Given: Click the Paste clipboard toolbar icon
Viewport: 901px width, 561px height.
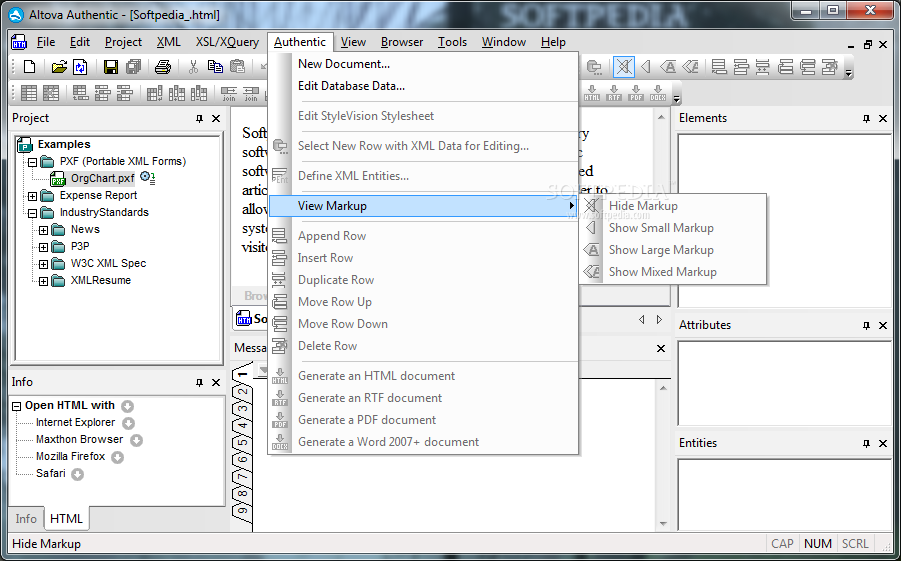Looking at the screenshot, I should (x=237, y=67).
